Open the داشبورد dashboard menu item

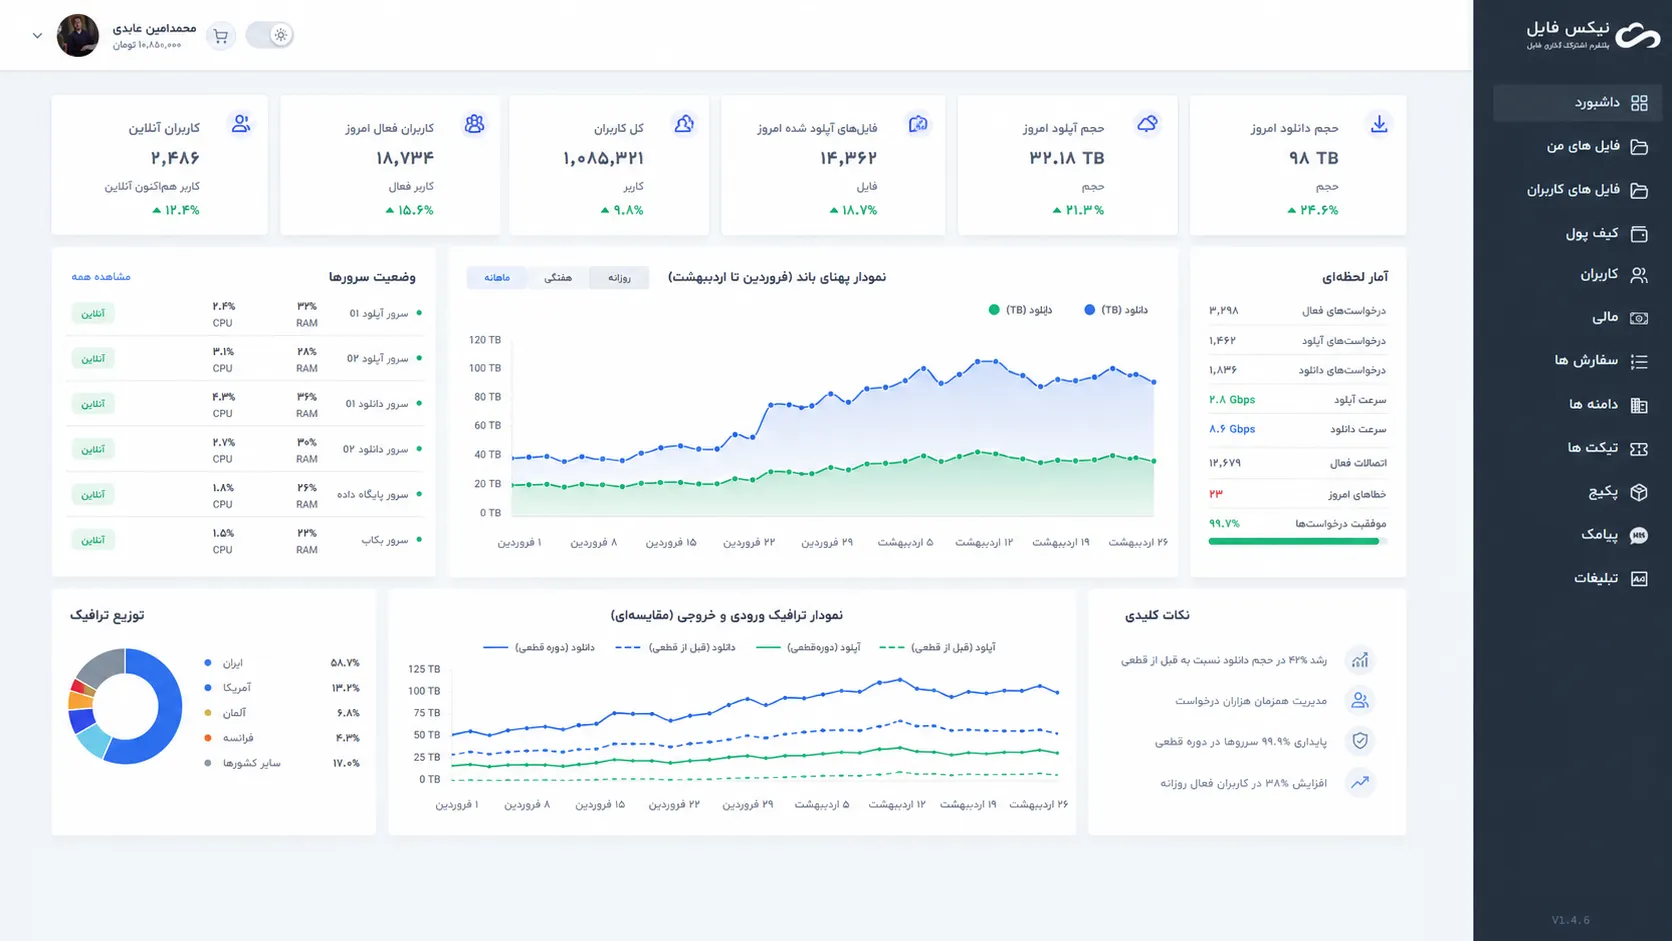tap(1577, 103)
